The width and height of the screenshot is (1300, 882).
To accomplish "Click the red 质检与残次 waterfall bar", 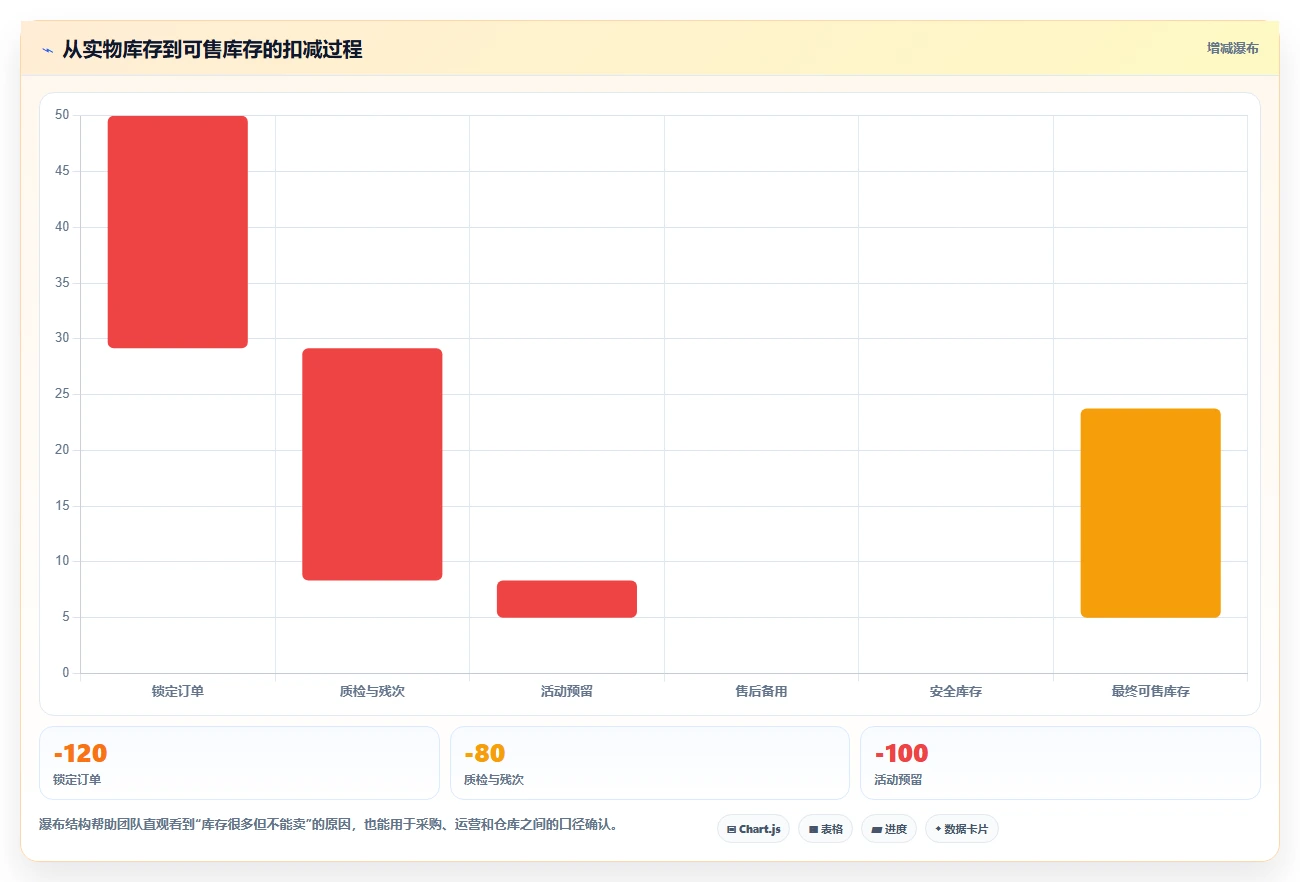I will click(x=372, y=464).
